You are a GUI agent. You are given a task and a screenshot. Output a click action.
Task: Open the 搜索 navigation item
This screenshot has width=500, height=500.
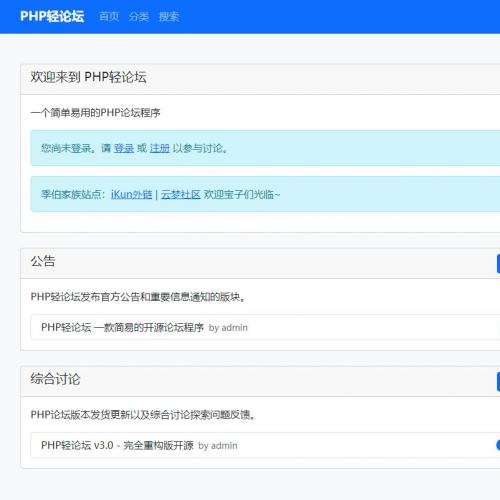click(169, 16)
